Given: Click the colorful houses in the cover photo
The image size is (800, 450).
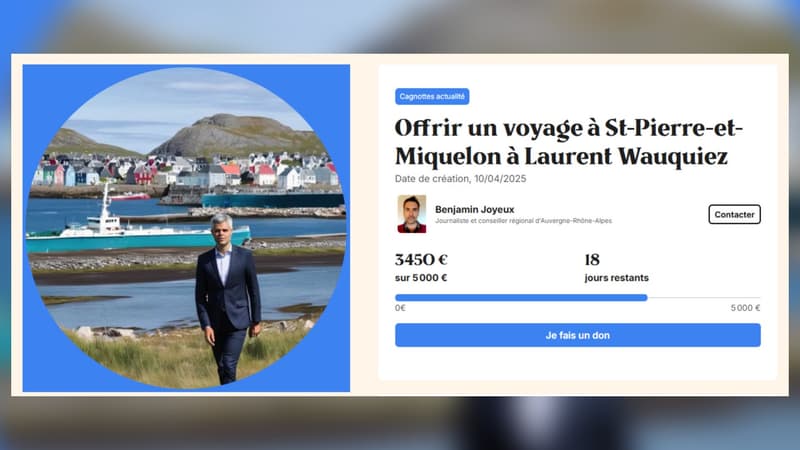Looking at the screenshot, I should pos(186,171).
